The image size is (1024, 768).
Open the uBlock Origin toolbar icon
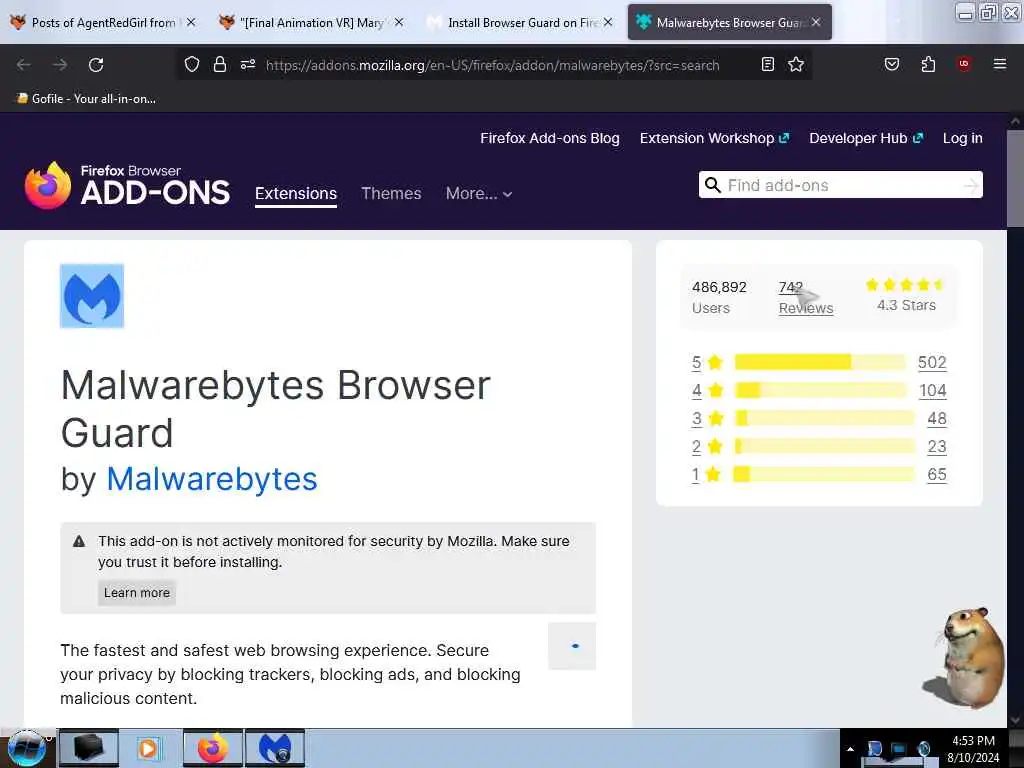tap(964, 63)
